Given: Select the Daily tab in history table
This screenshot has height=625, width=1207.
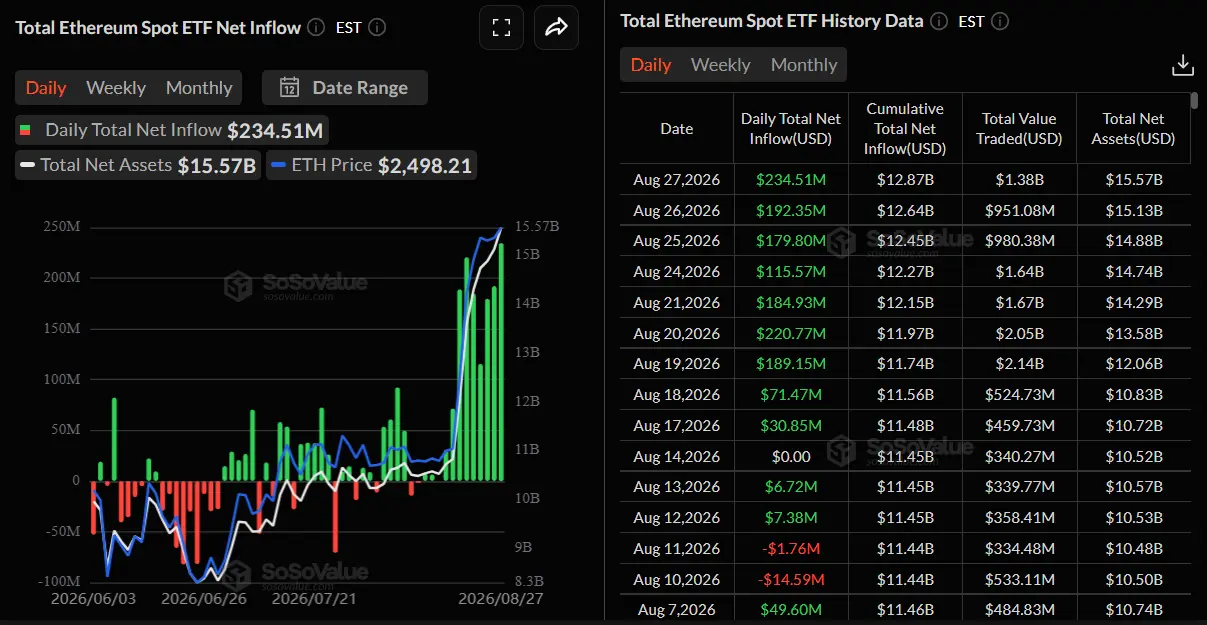Looking at the screenshot, I should [651, 65].
